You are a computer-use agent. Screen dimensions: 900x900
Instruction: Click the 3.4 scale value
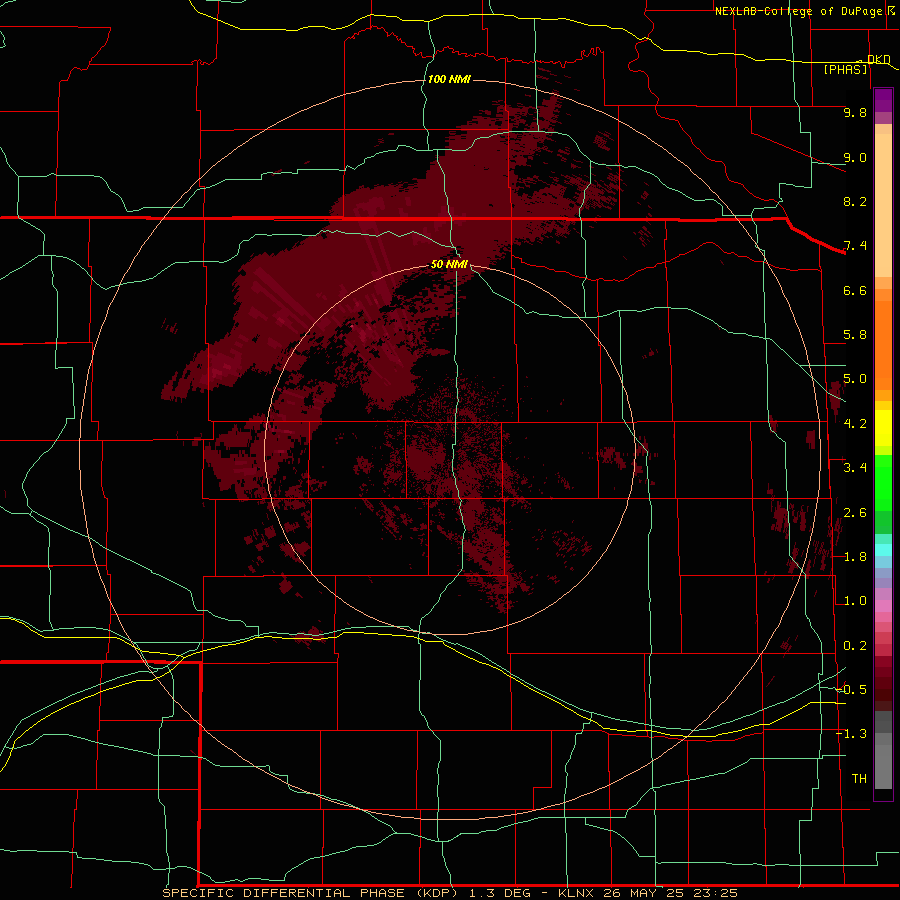(855, 468)
